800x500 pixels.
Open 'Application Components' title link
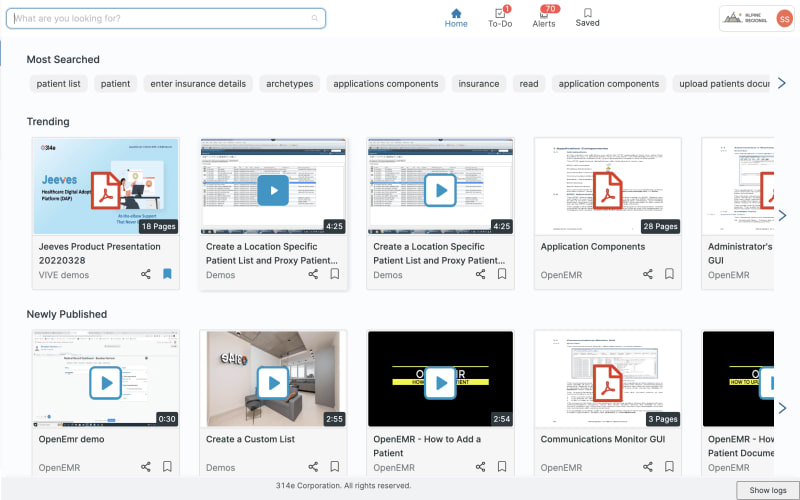pyautogui.click(x=592, y=246)
